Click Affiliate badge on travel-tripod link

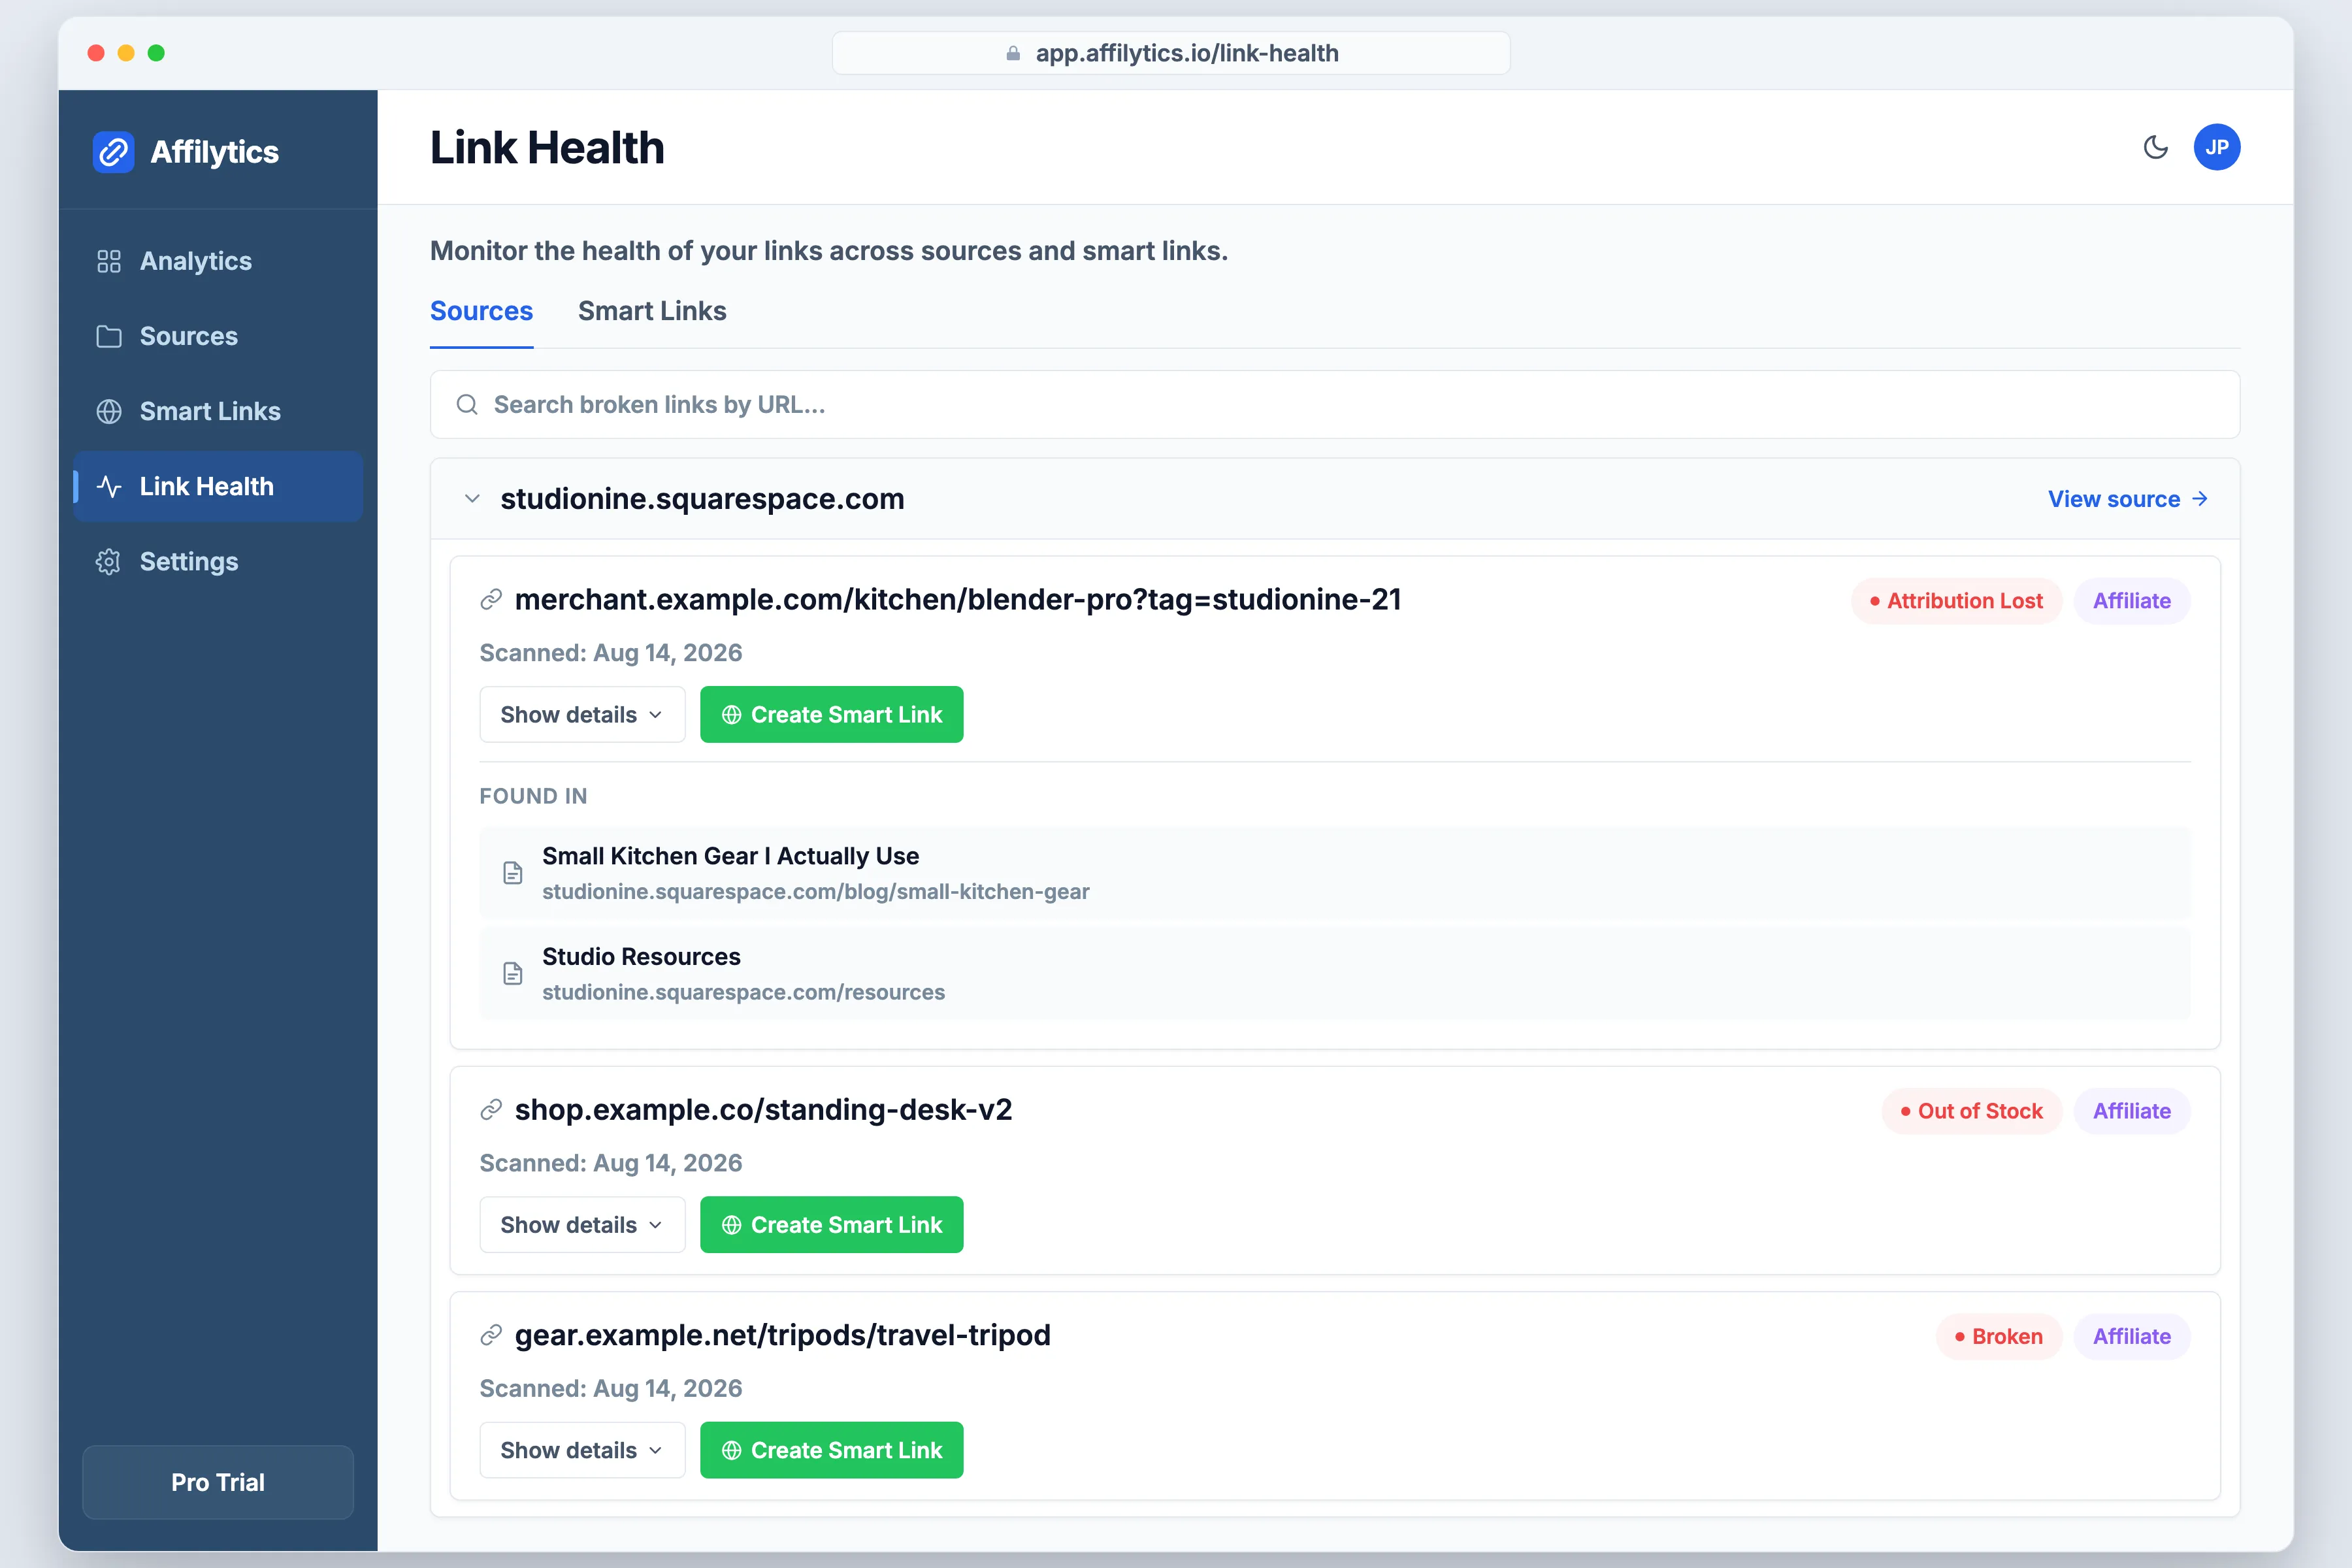tap(2132, 1336)
